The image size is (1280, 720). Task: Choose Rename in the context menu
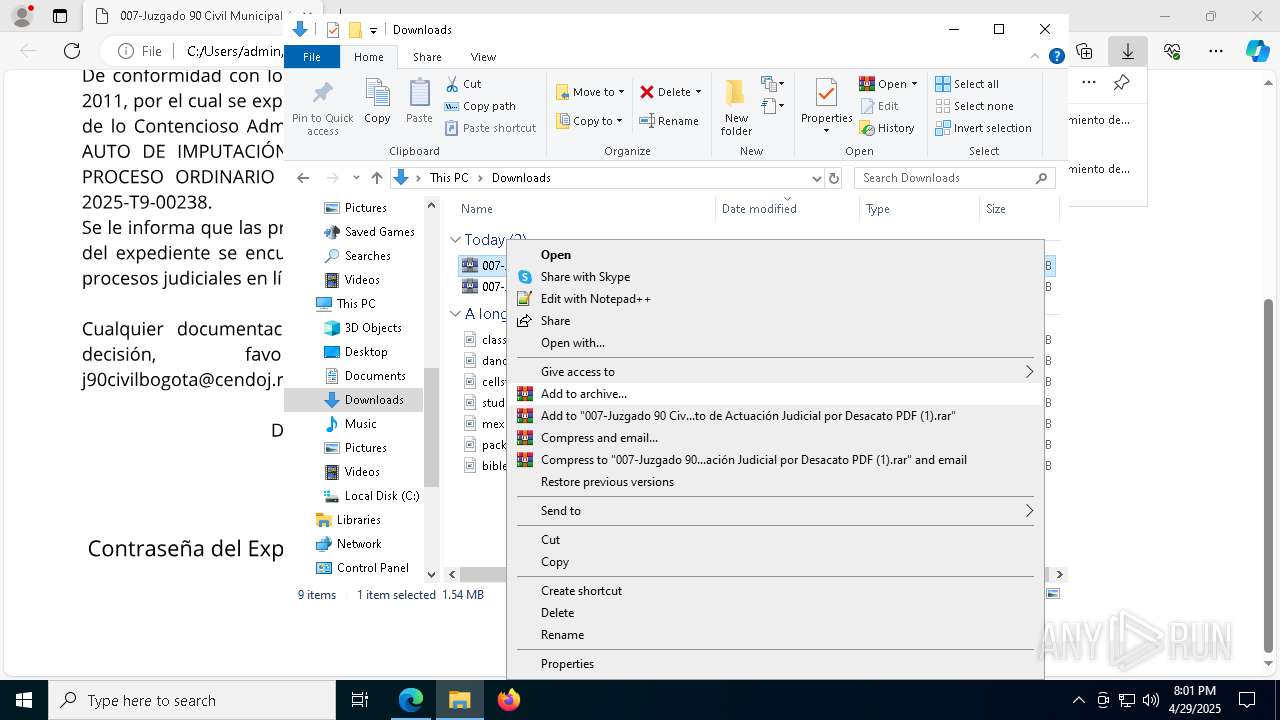tap(775, 635)
